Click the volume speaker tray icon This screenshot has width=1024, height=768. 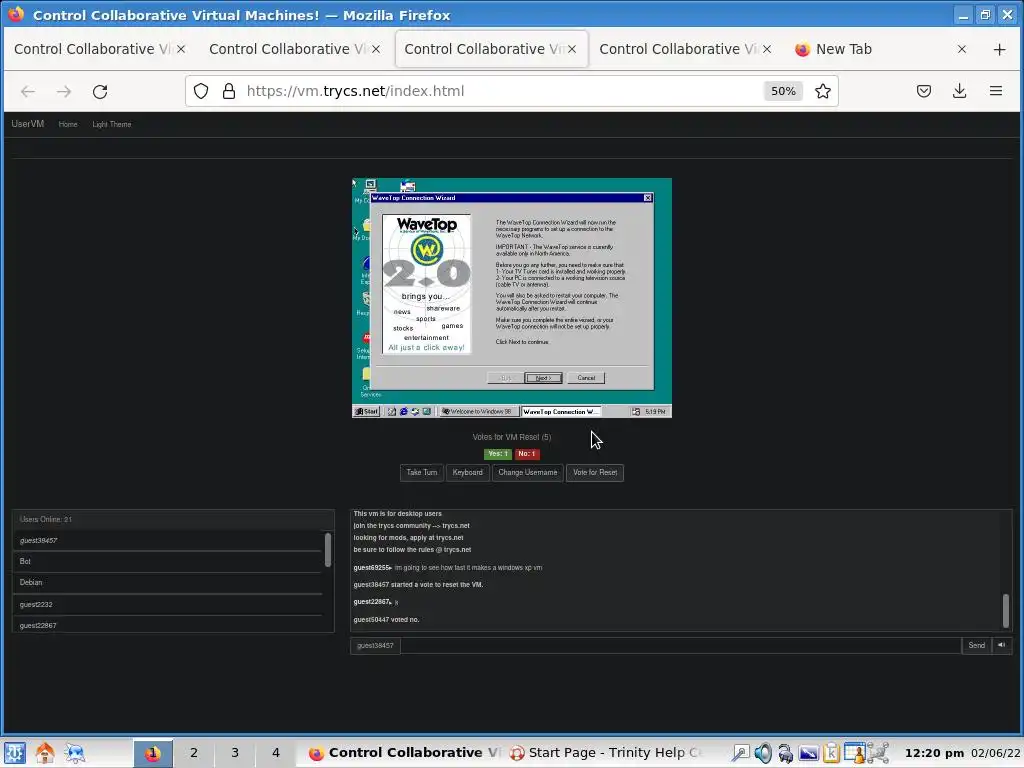click(762, 753)
